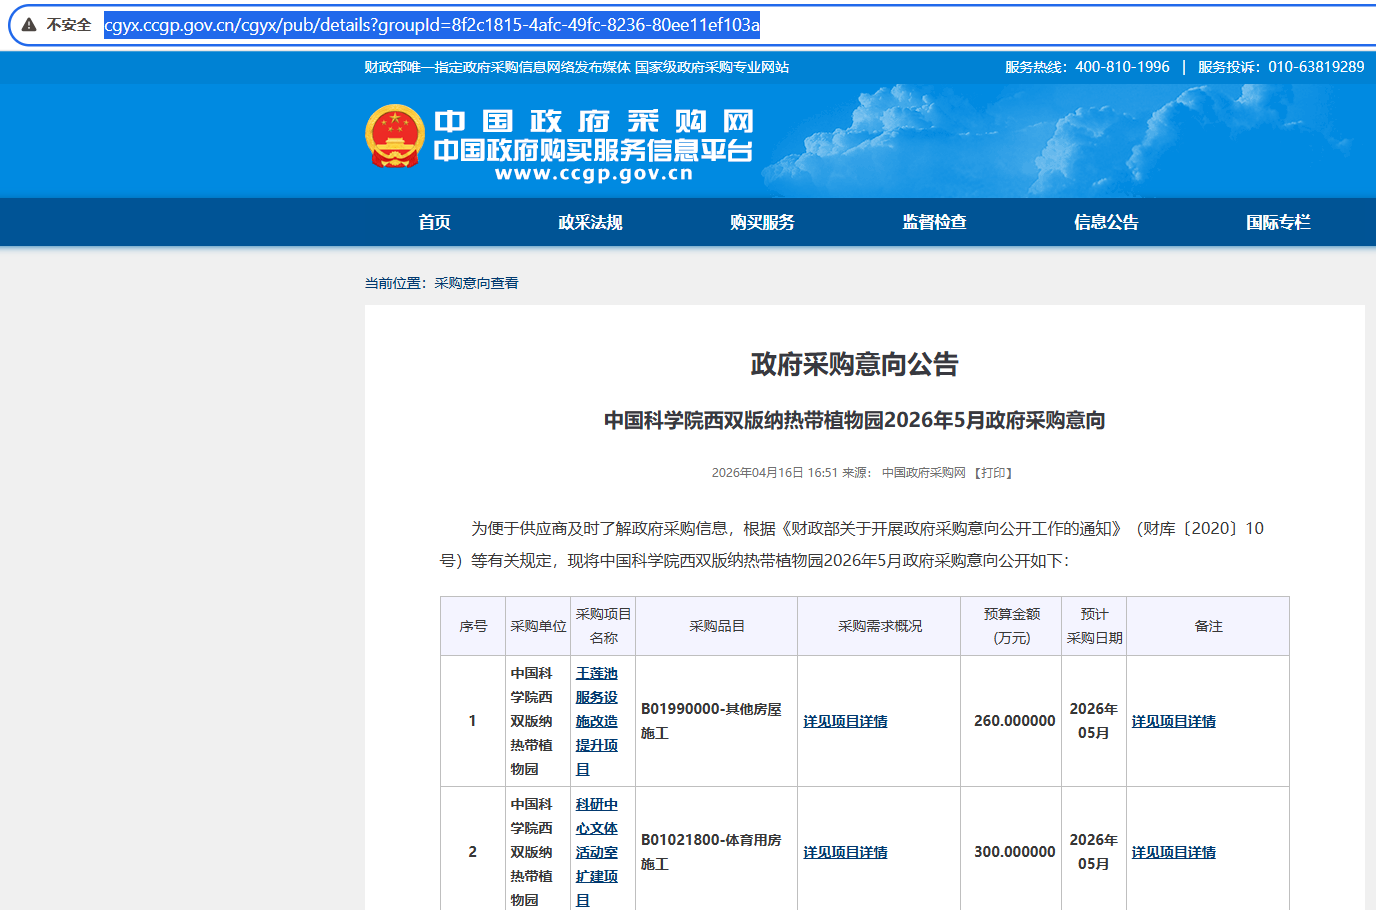View 详见项目详情 in row 2 采购需求概况
Viewport: 1376px width, 910px height.
(845, 852)
